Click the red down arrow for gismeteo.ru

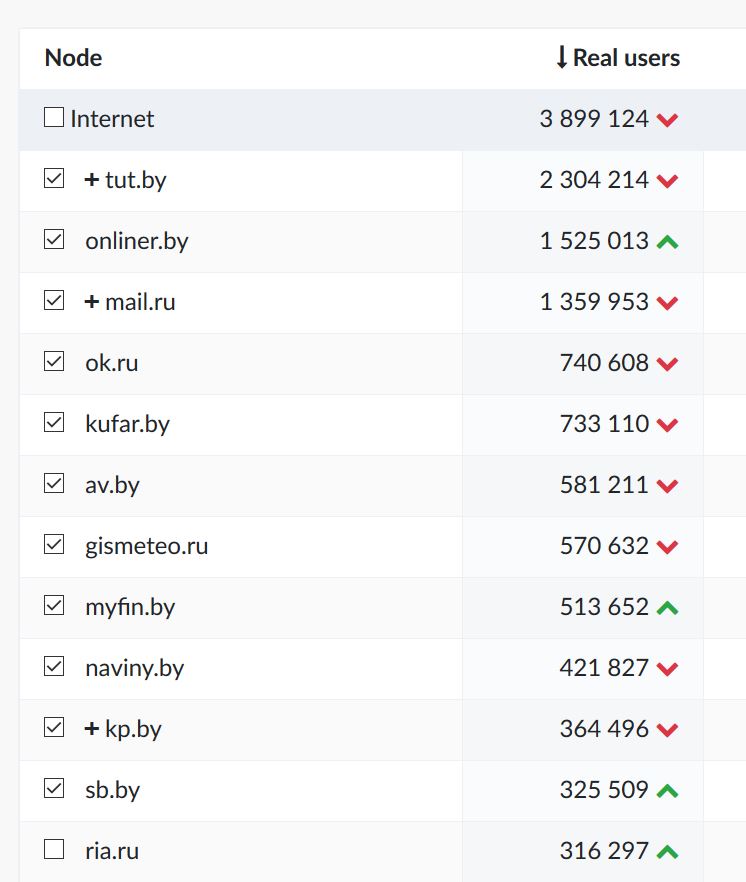(668, 547)
